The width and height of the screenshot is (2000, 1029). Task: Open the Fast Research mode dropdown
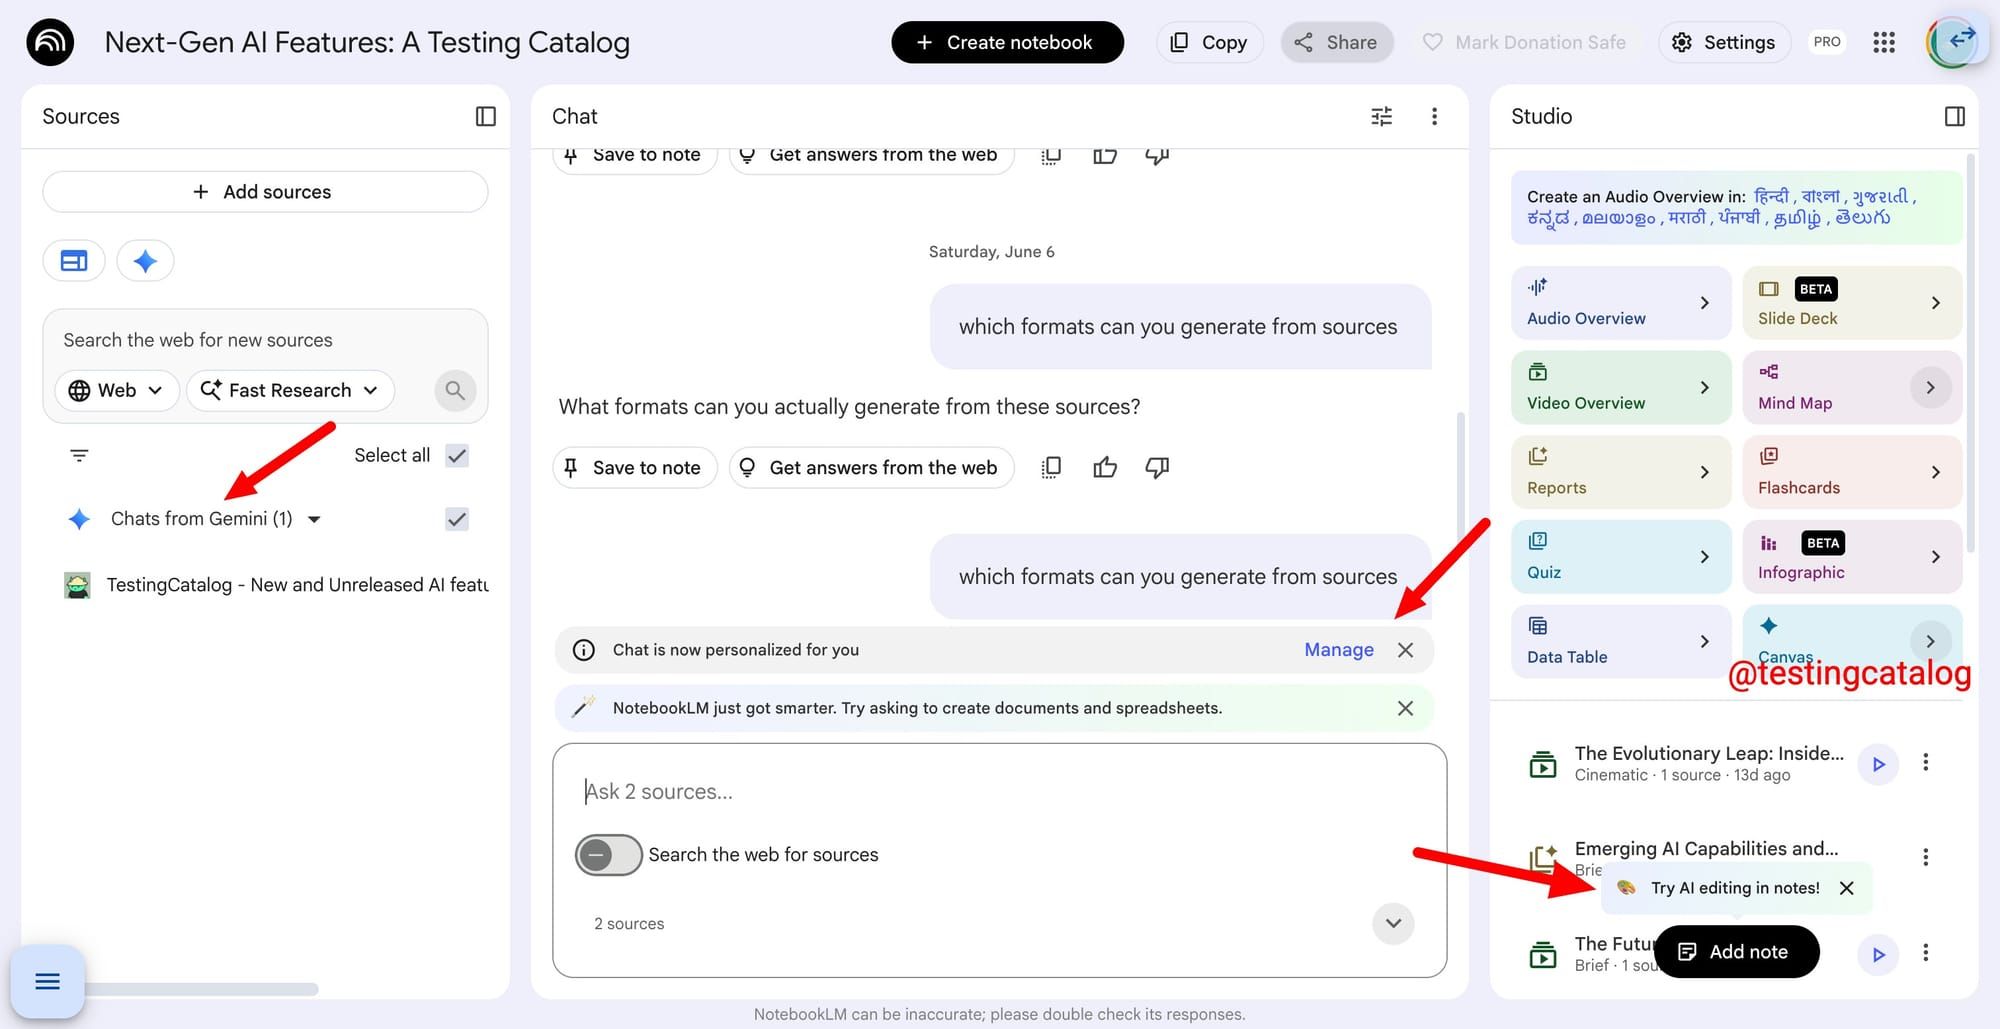(290, 390)
